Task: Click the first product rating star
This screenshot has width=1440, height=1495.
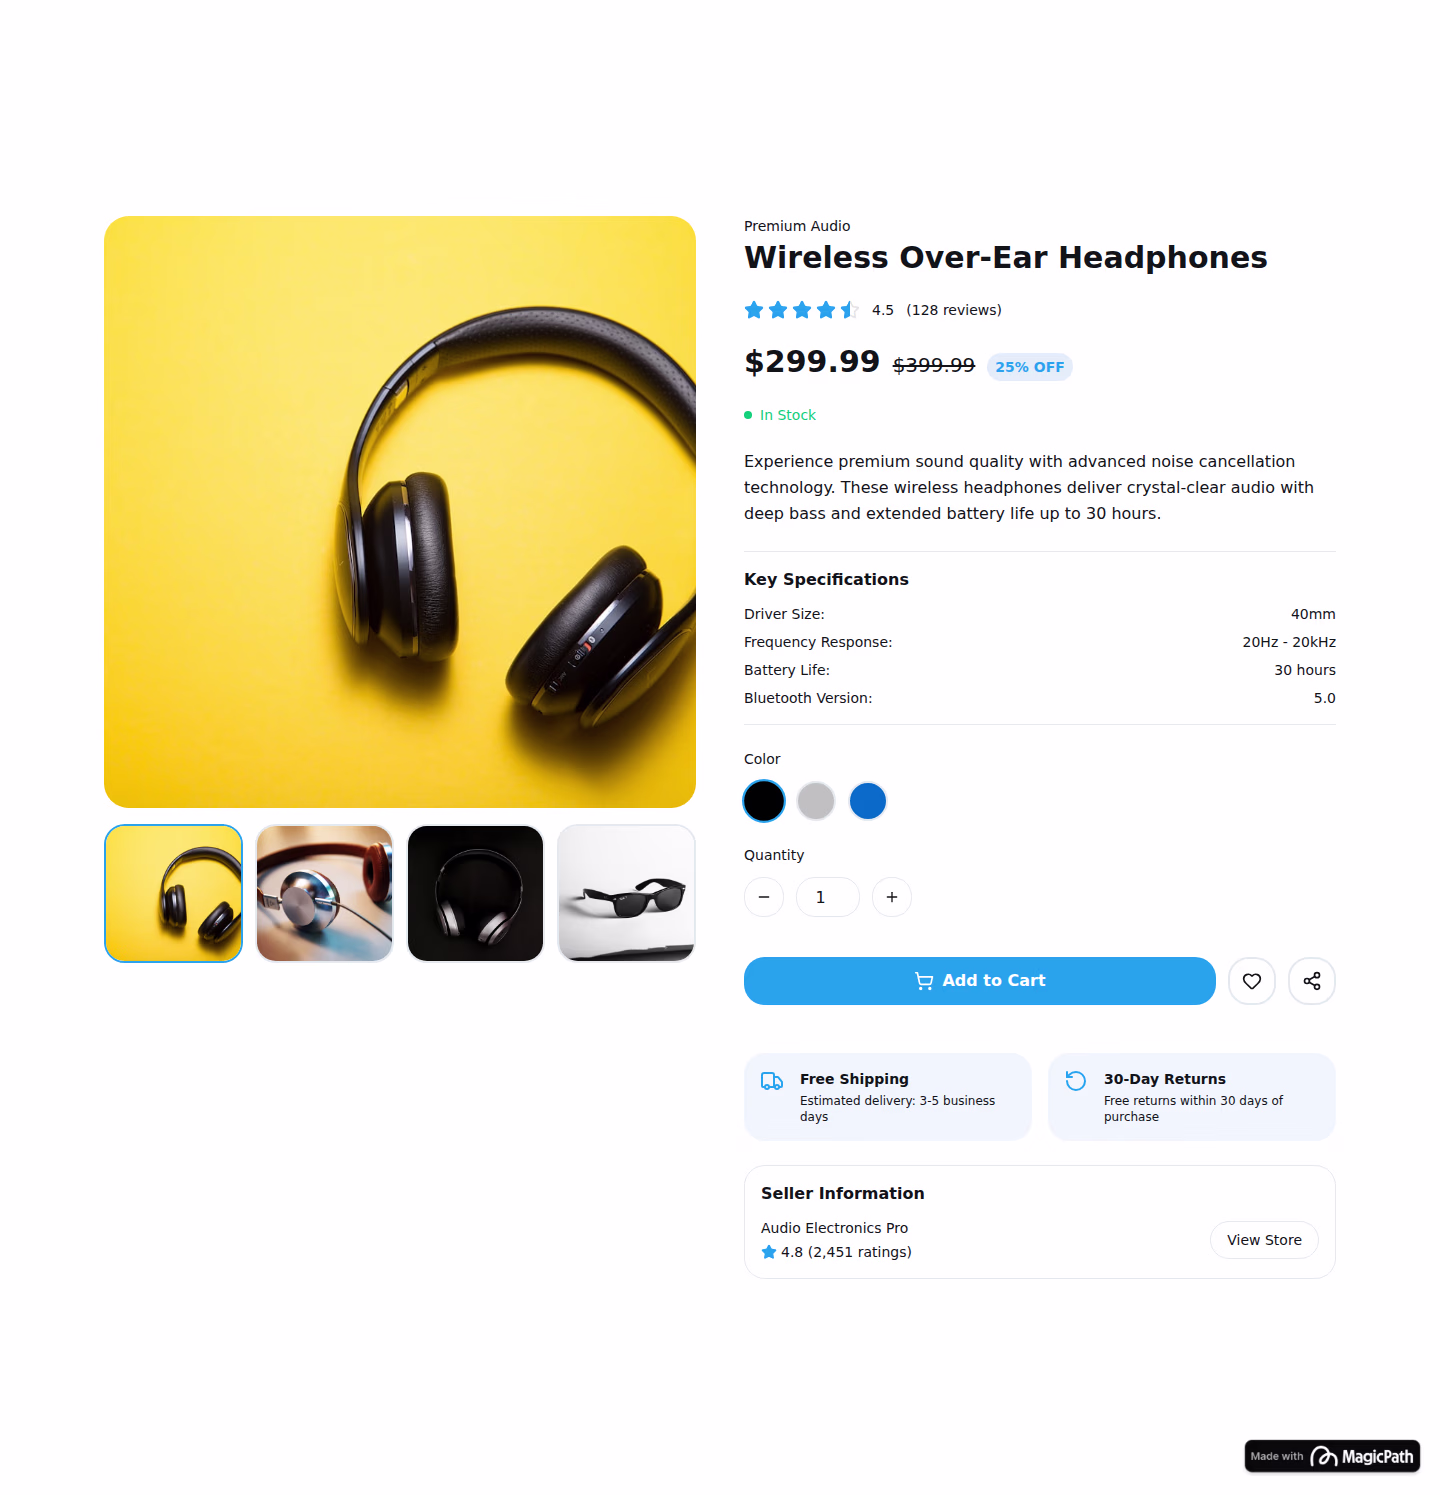Action: (x=754, y=310)
